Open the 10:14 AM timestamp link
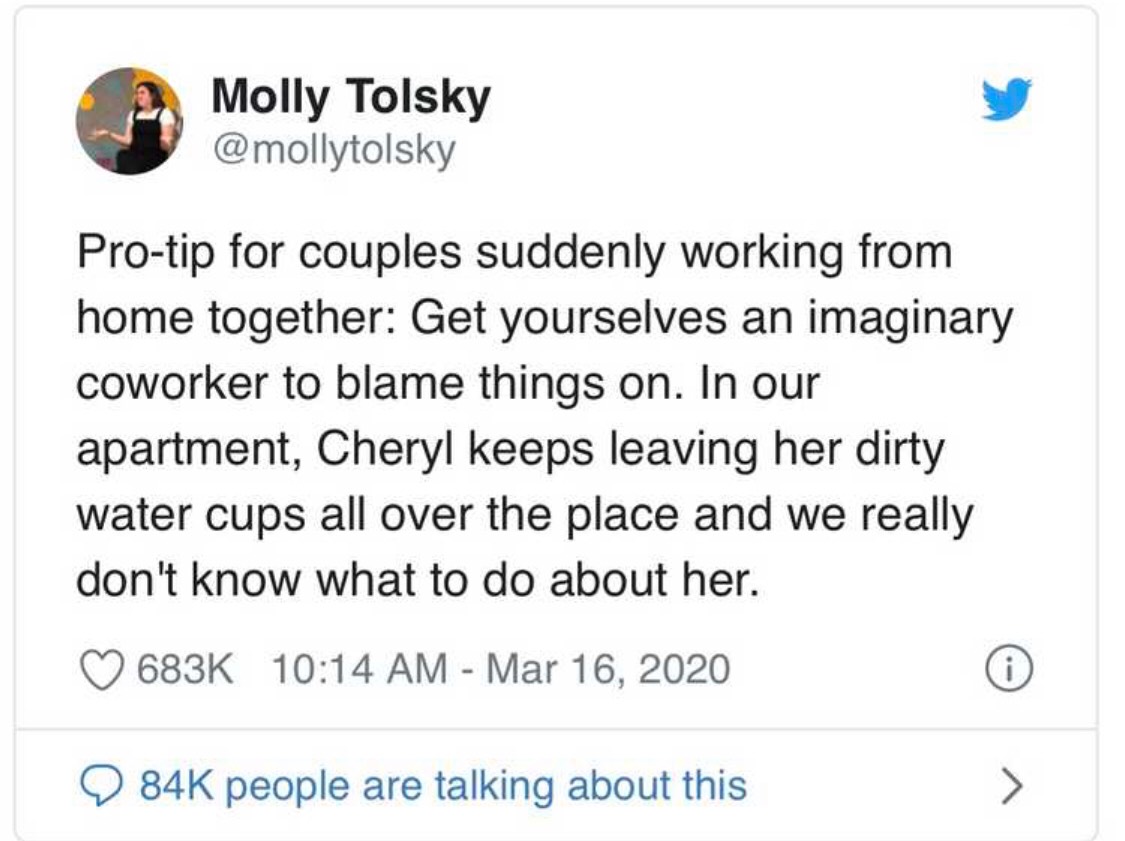Viewport: 1125px width, 841px height. pos(359,669)
